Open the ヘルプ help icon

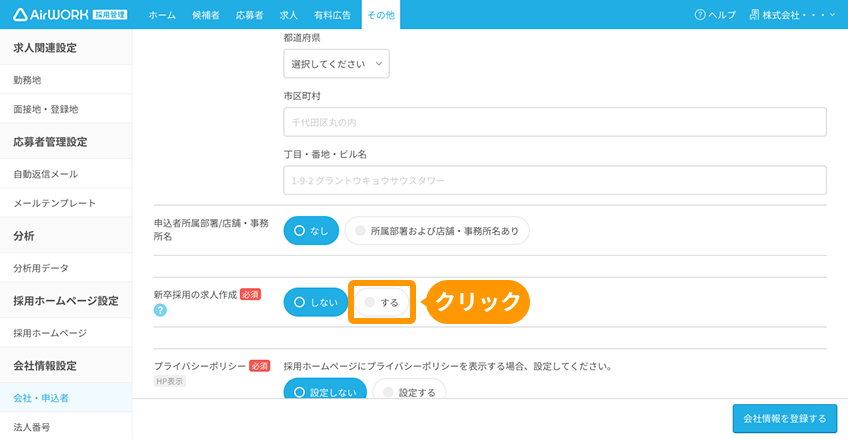[700, 15]
